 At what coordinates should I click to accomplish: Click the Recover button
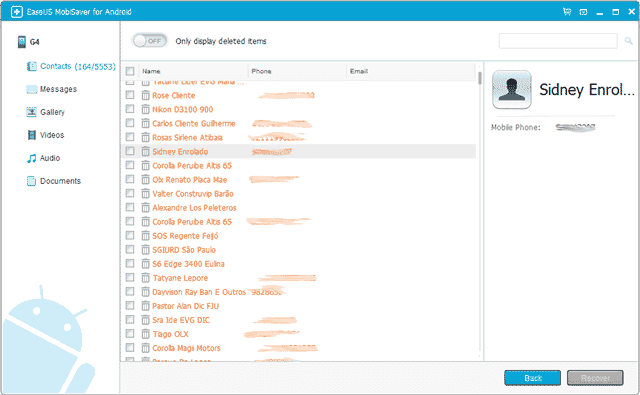click(595, 378)
